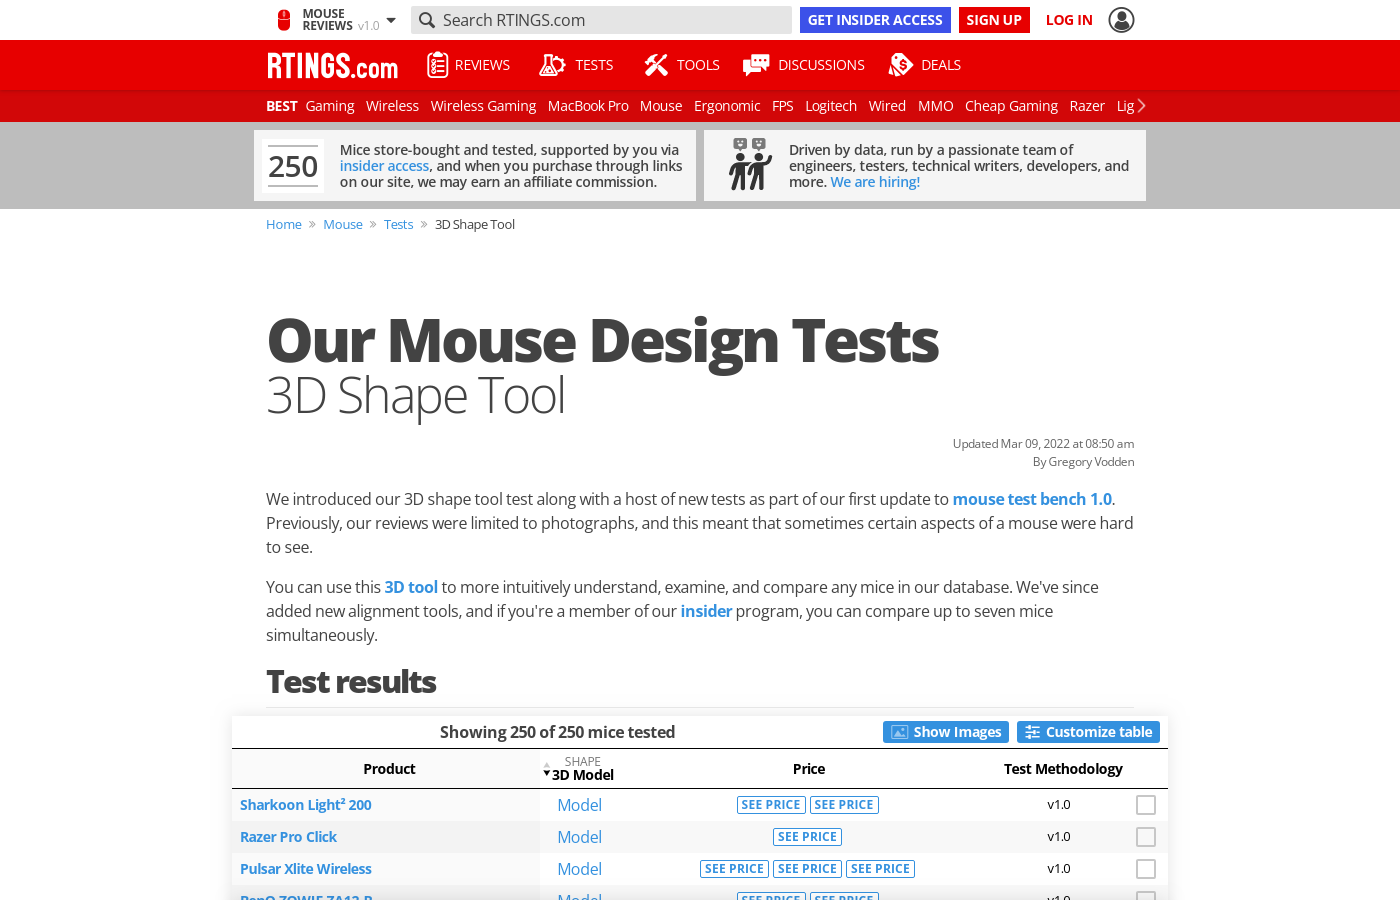The height and width of the screenshot is (900, 1400).
Task: Select the MacBook Pro best-of link
Action: click(588, 106)
